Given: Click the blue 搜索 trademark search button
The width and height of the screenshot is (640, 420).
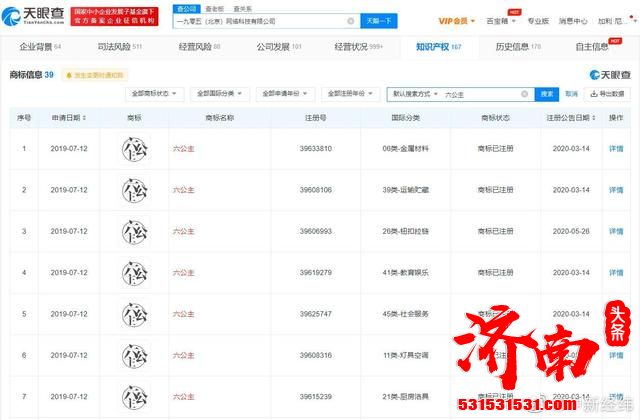Looking at the screenshot, I should click(x=547, y=94).
